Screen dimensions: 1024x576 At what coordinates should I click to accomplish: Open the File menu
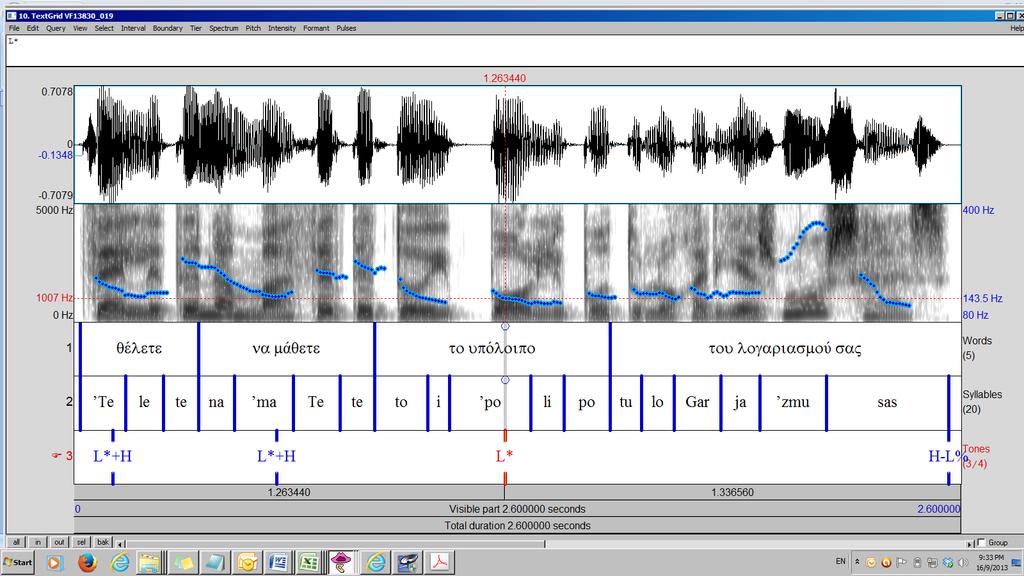click(14, 28)
